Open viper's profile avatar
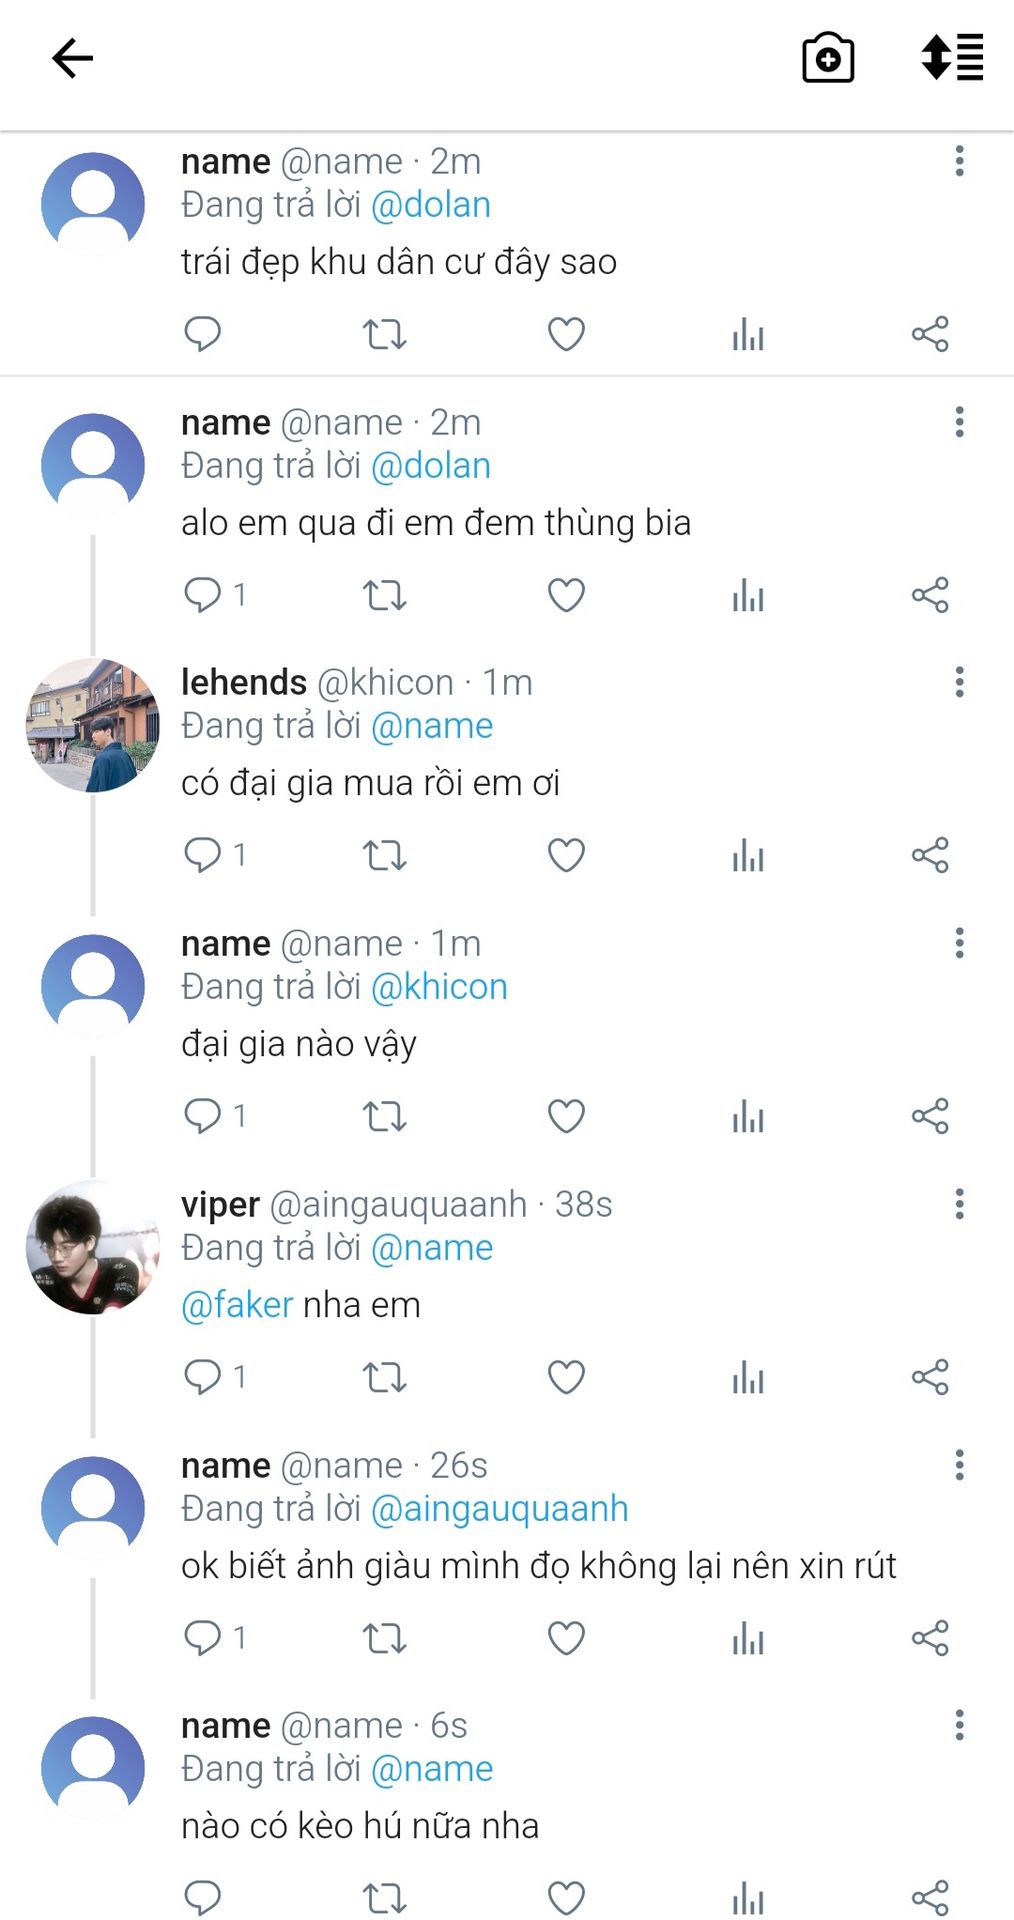The height and width of the screenshot is (1920, 1014). click(92, 1247)
